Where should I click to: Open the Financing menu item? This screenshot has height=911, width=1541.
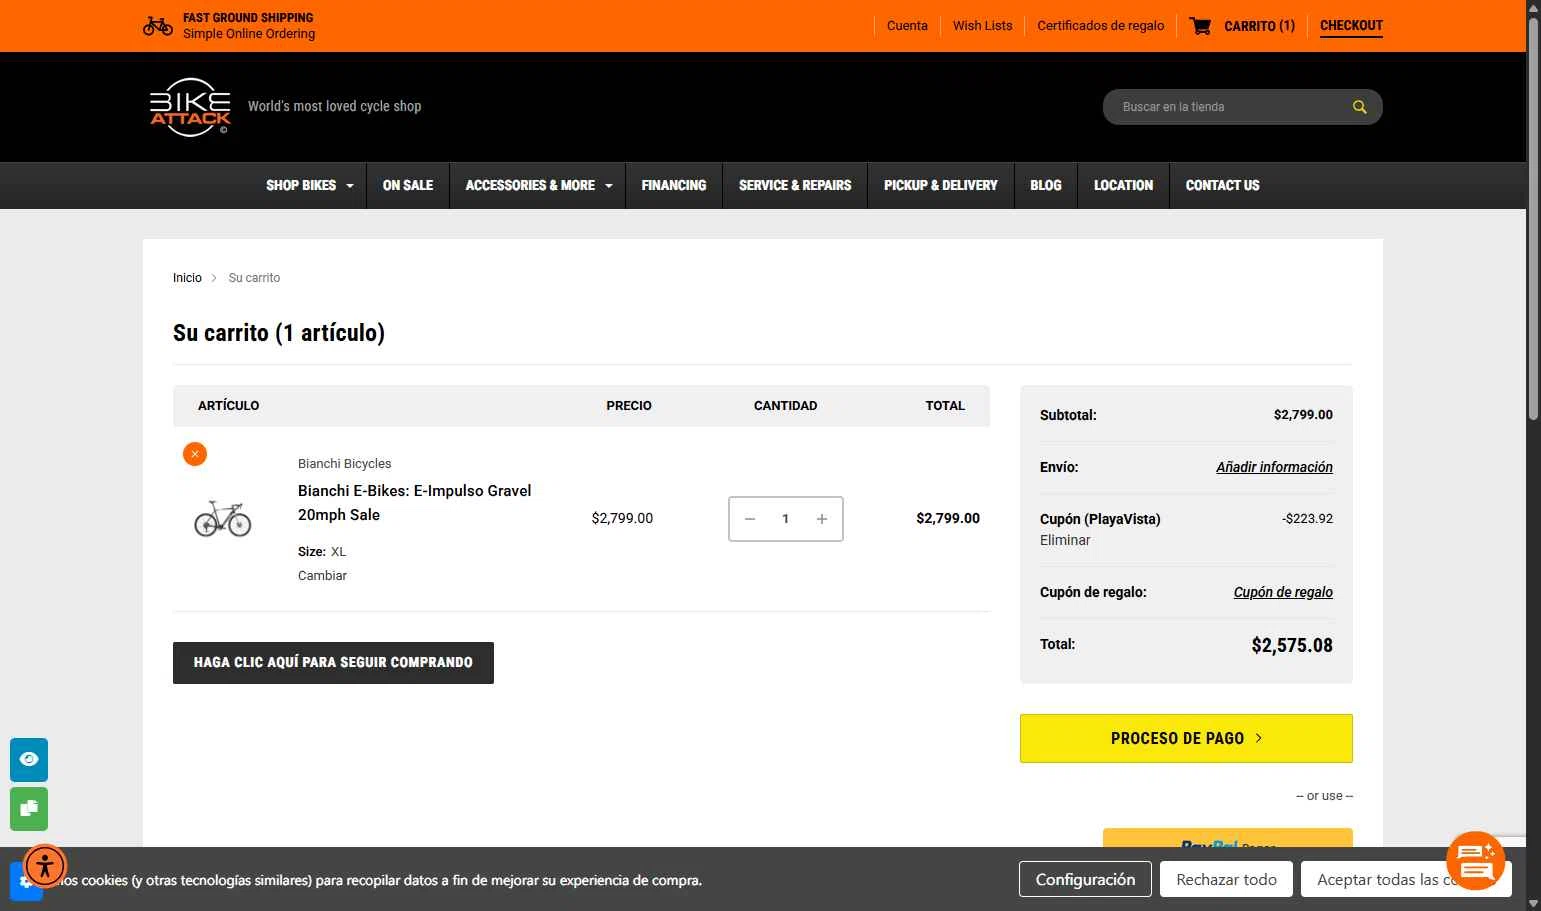click(674, 186)
